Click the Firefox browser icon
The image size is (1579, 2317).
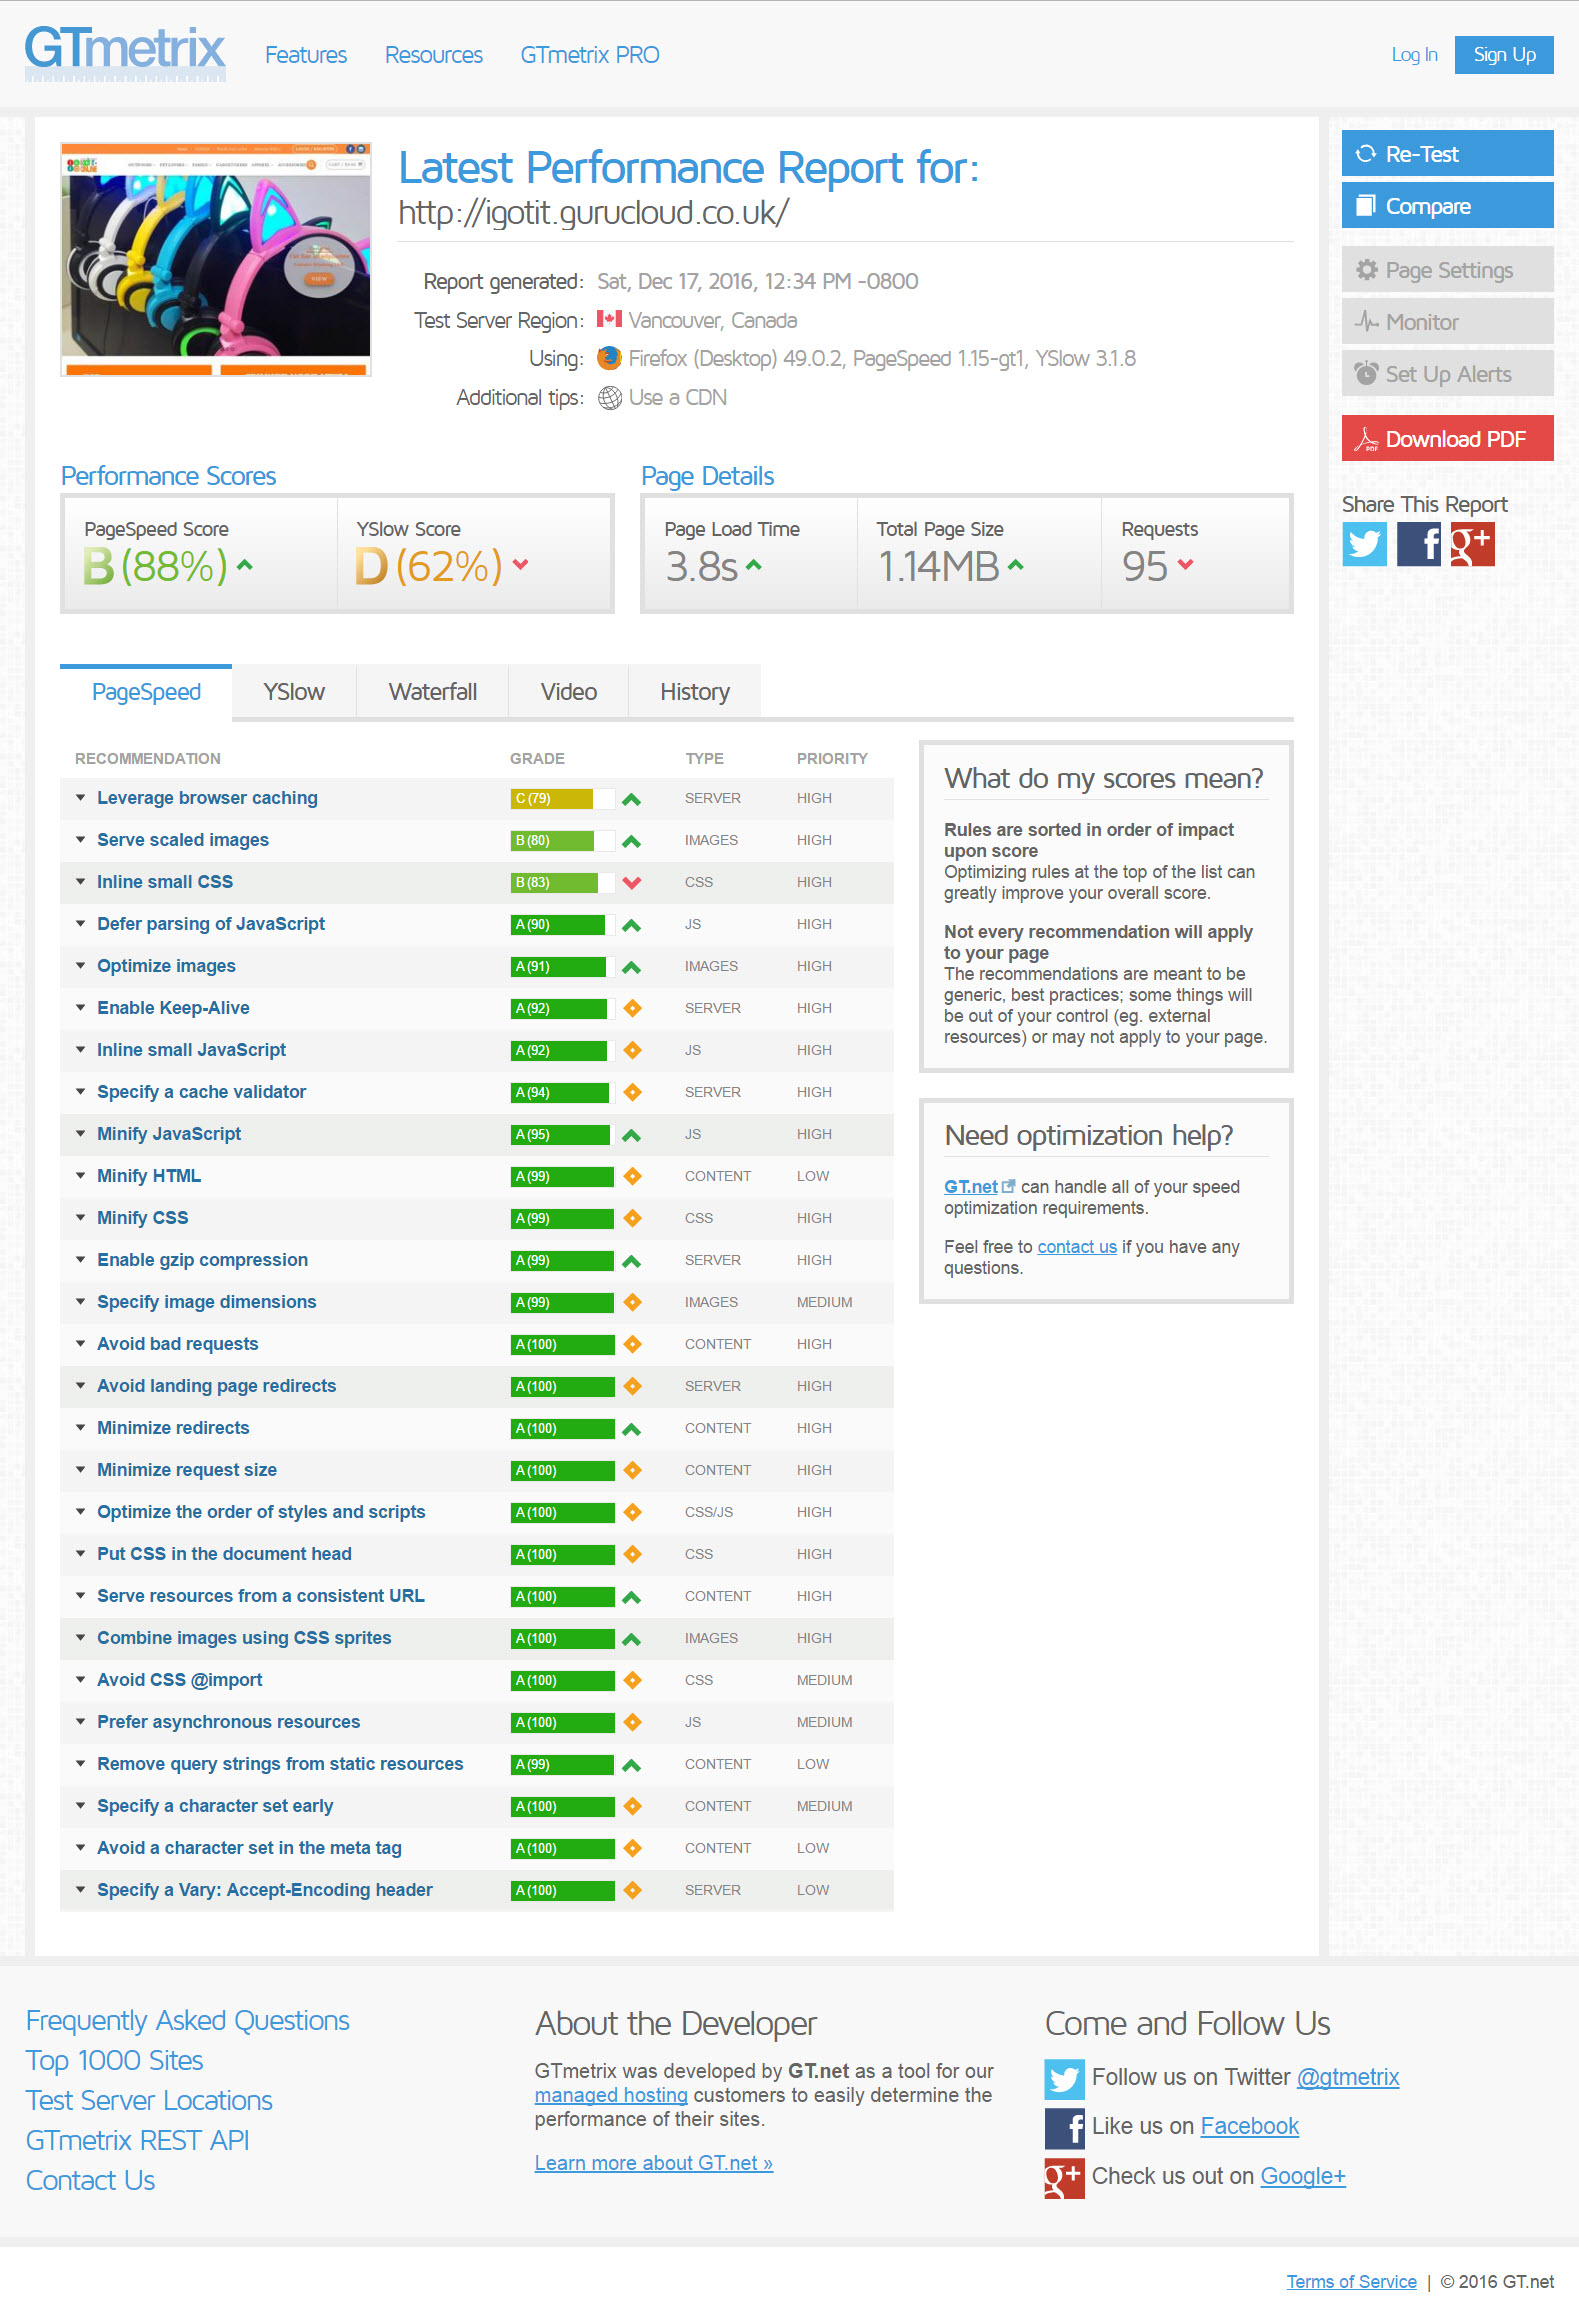tap(609, 358)
